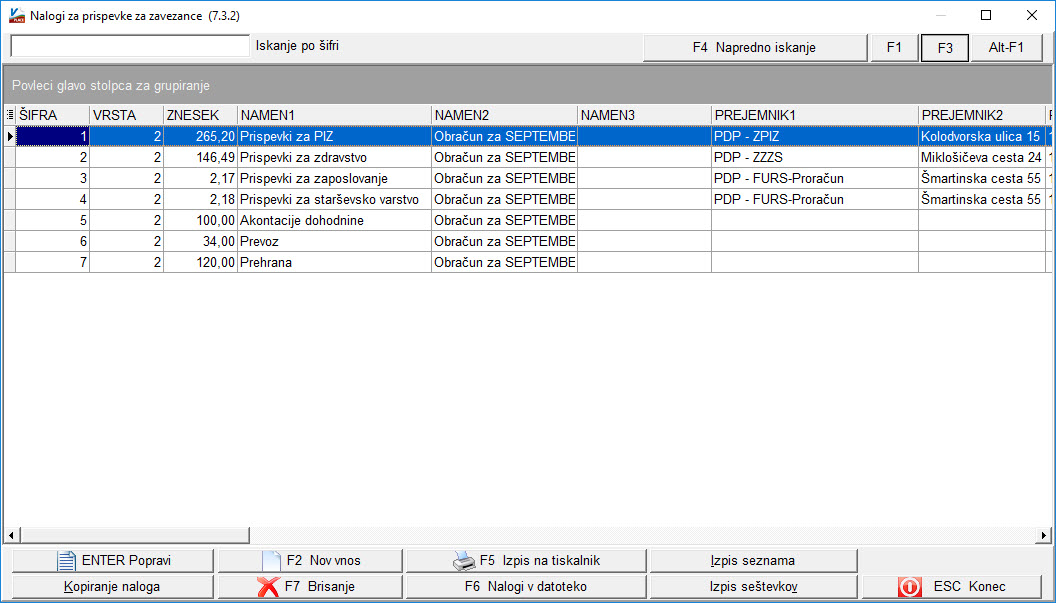The height and width of the screenshot is (603, 1056).
Task: Click the PDP - ZPIZ recipient cell
Action: (815, 137)
